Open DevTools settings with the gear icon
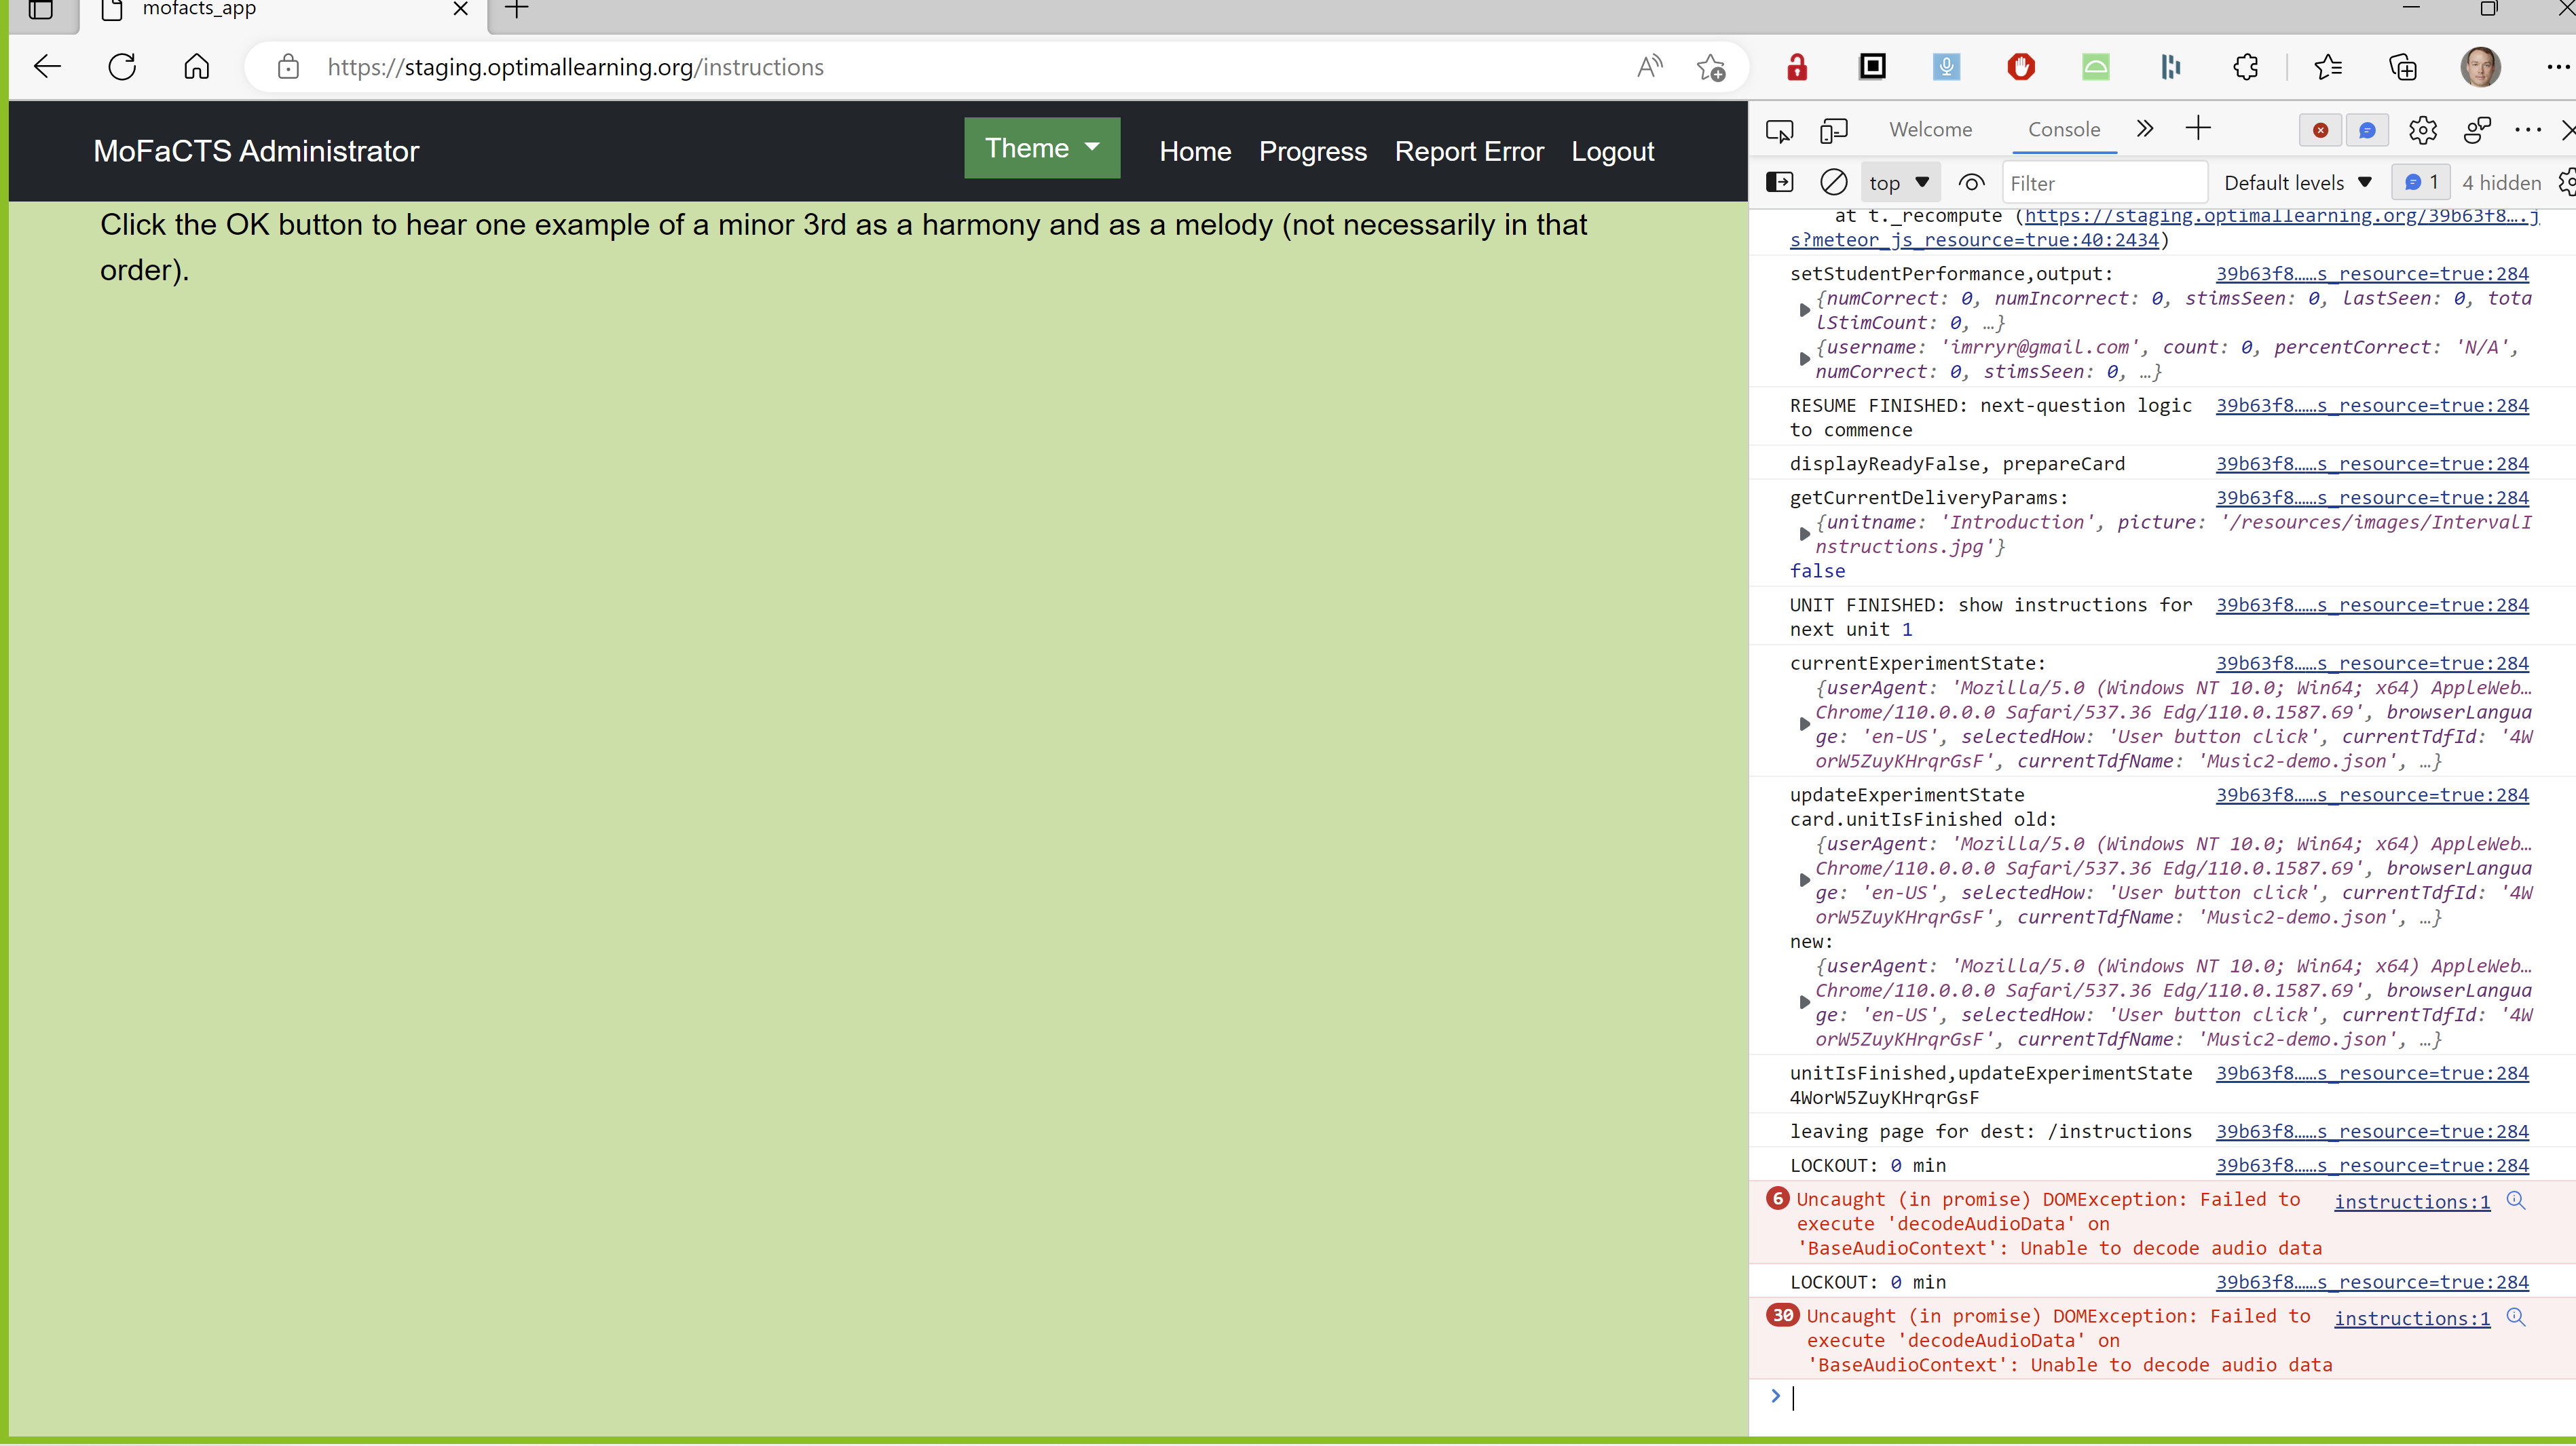This screenshot has width=2576, height=1446. (x=2423, y=131)
